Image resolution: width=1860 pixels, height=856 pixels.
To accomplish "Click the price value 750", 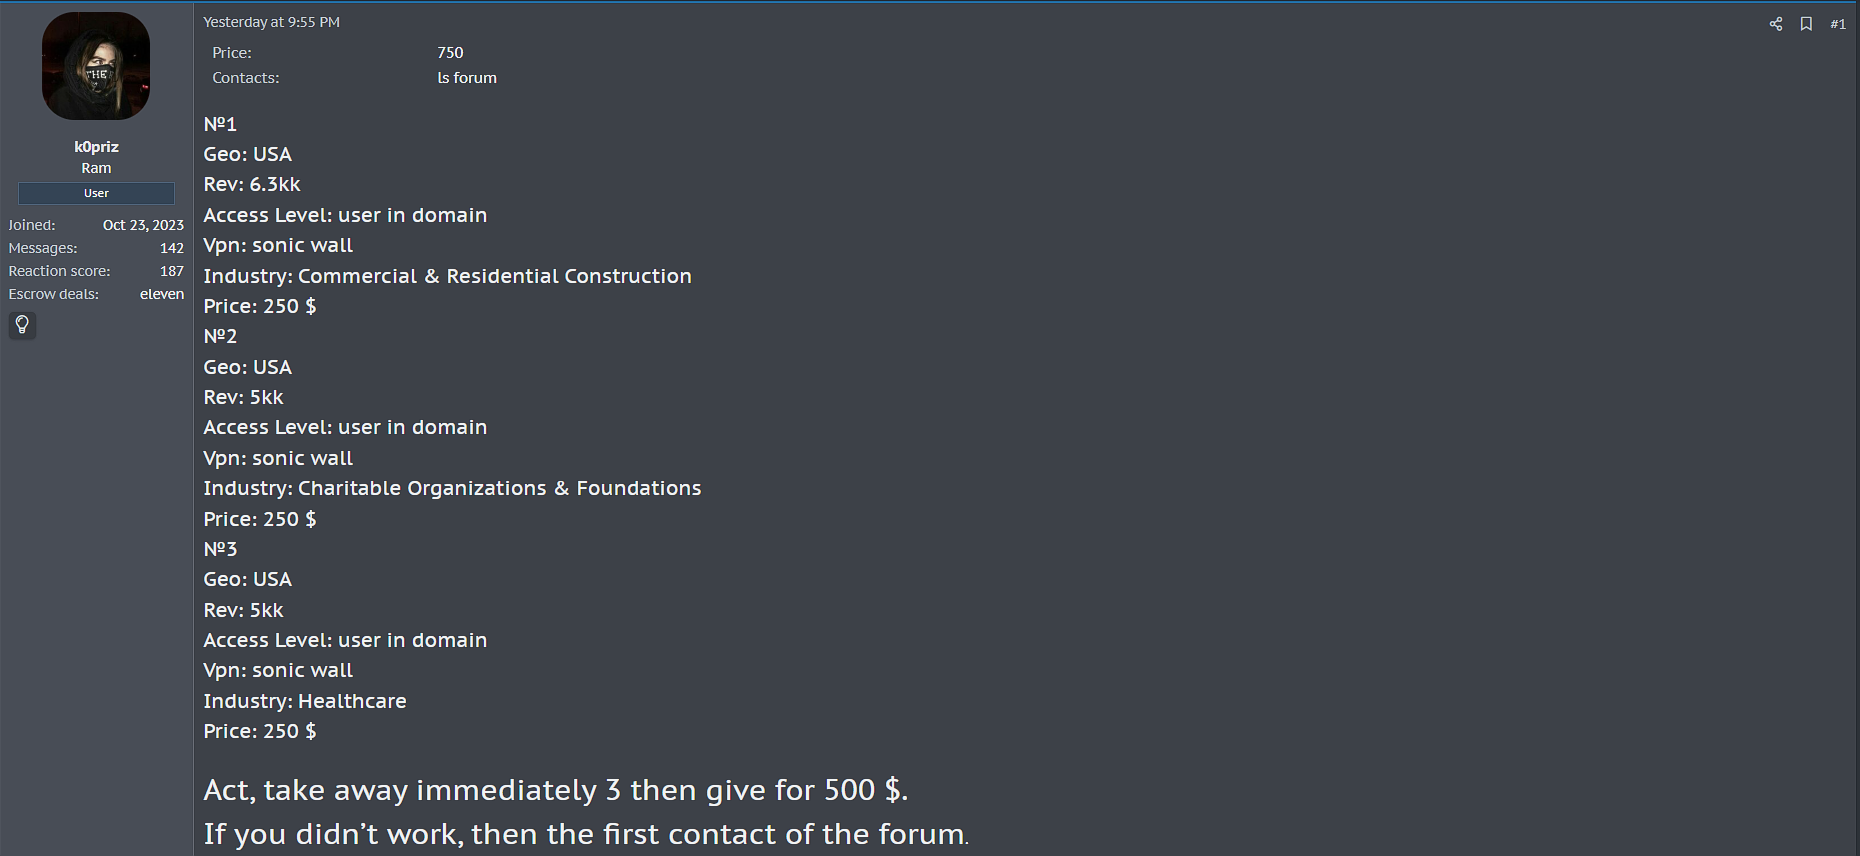I will point(450,53).
